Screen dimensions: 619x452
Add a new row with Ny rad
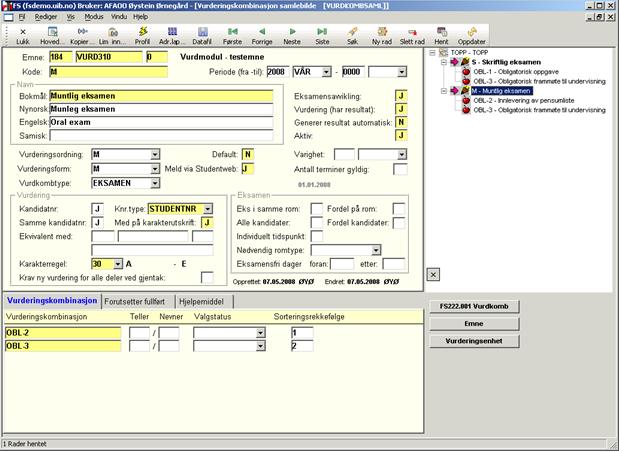coord(382,36)
